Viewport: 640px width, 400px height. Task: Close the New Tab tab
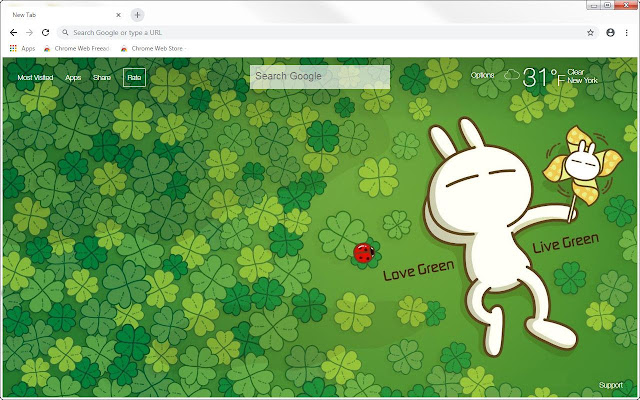pyautogui.click(x=118, y=15)
